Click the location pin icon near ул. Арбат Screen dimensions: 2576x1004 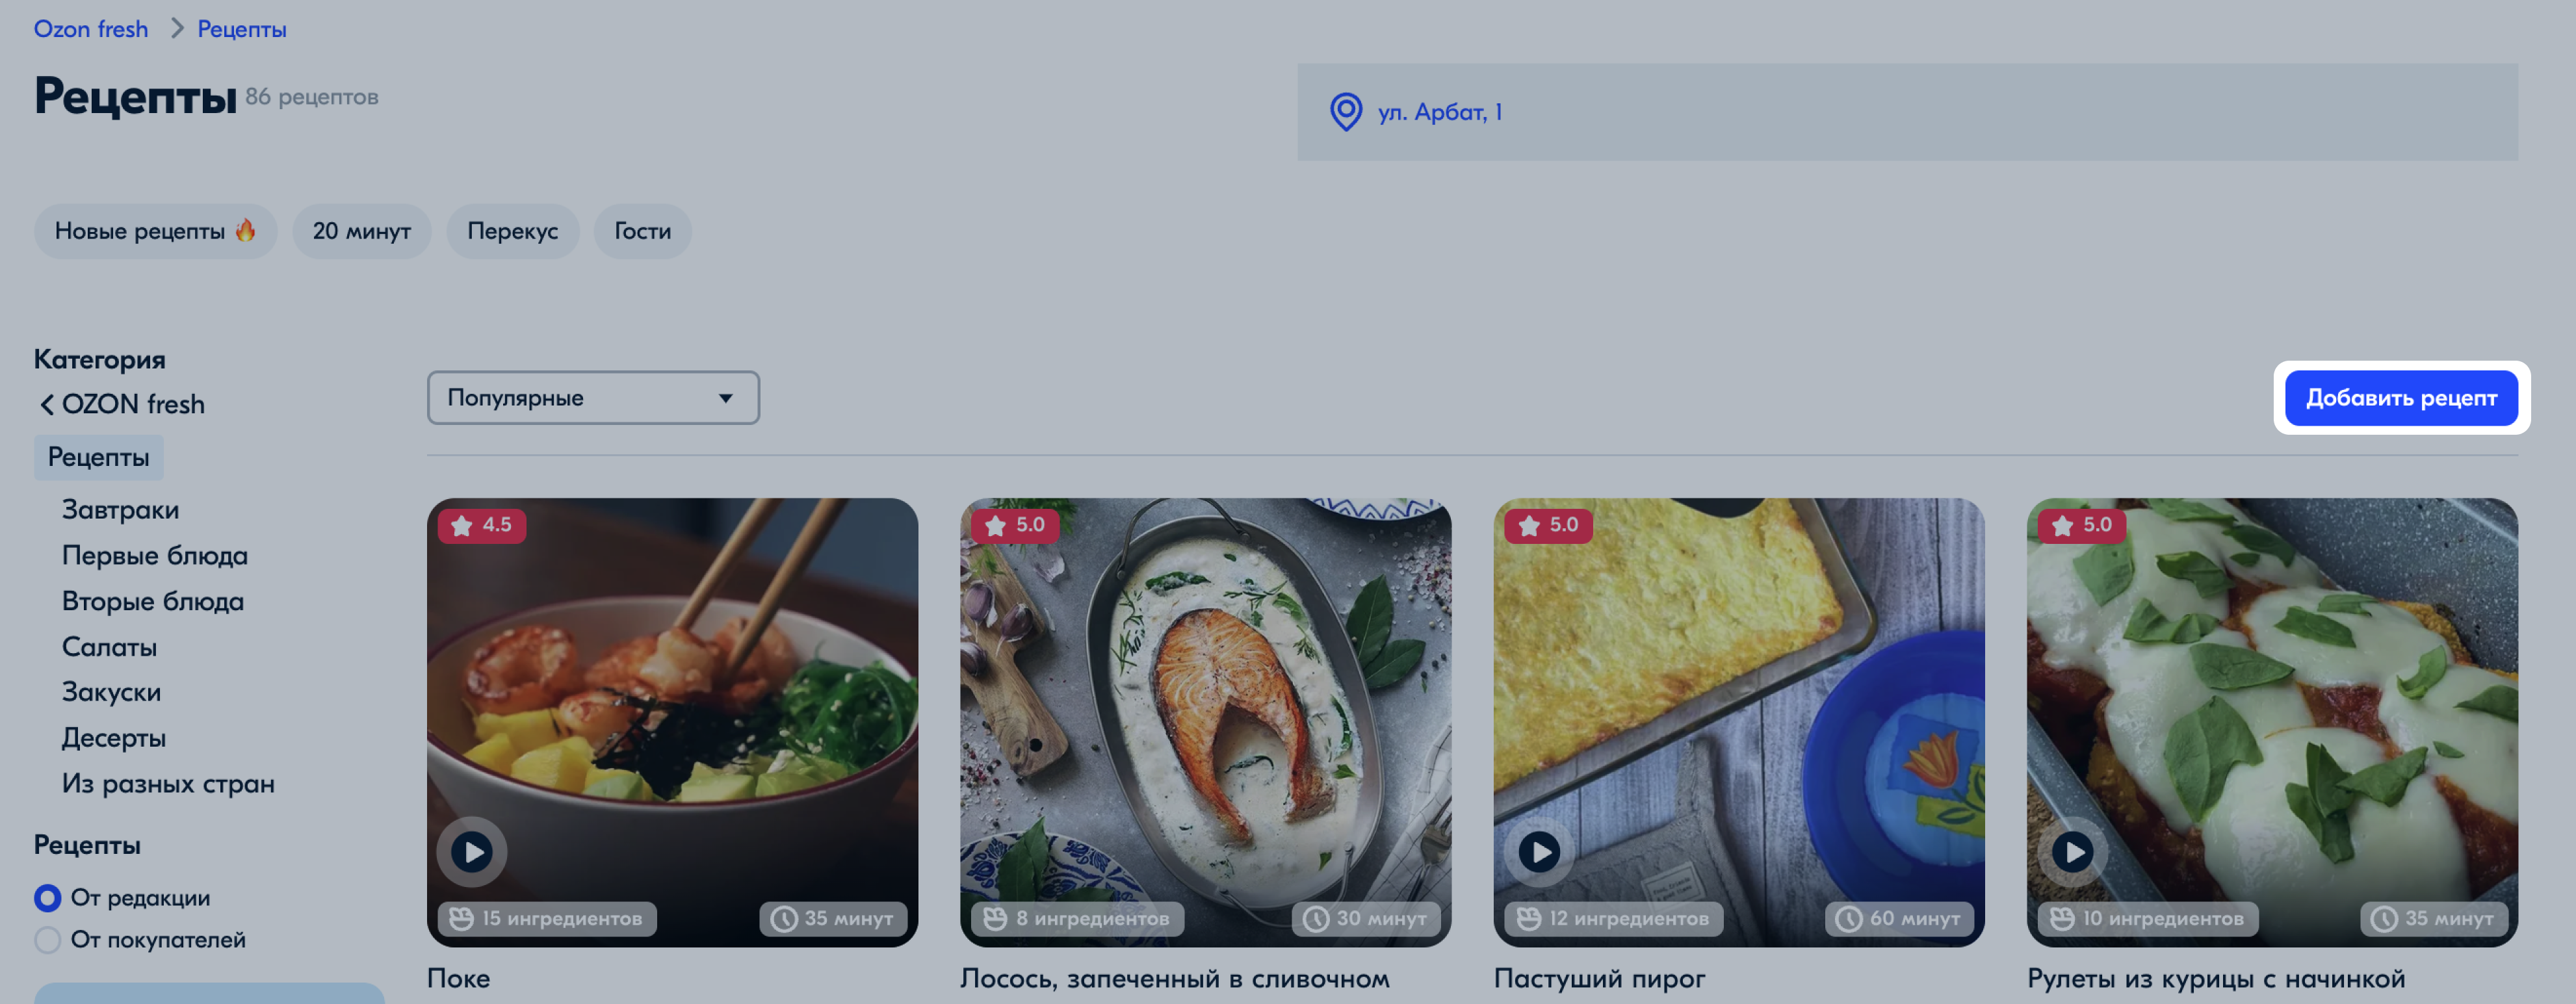pos(1346,112)
